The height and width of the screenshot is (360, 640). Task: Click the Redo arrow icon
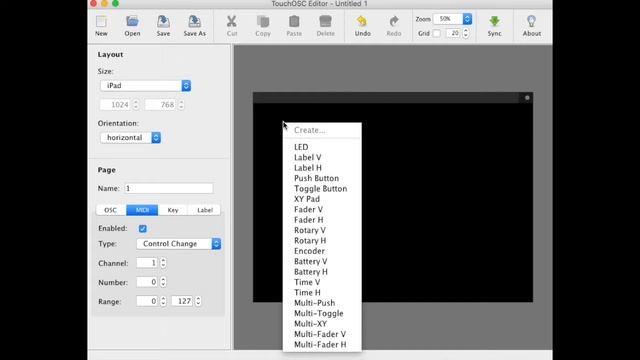[x=394, y=26]
